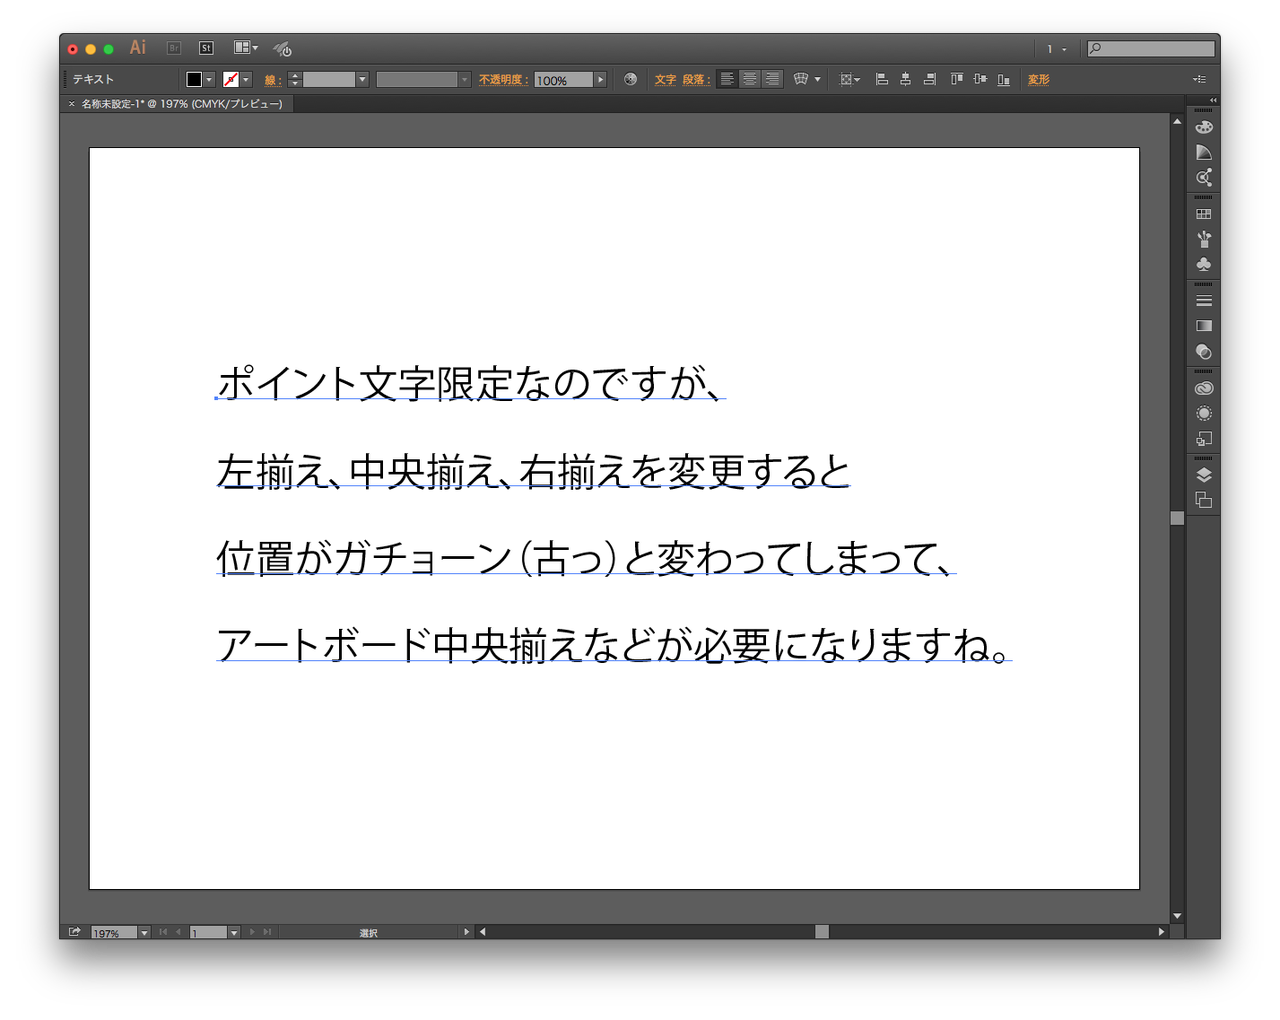1280x1020 pixels.
Task: Click the black fill color swatch
Action: pos(194,79)
